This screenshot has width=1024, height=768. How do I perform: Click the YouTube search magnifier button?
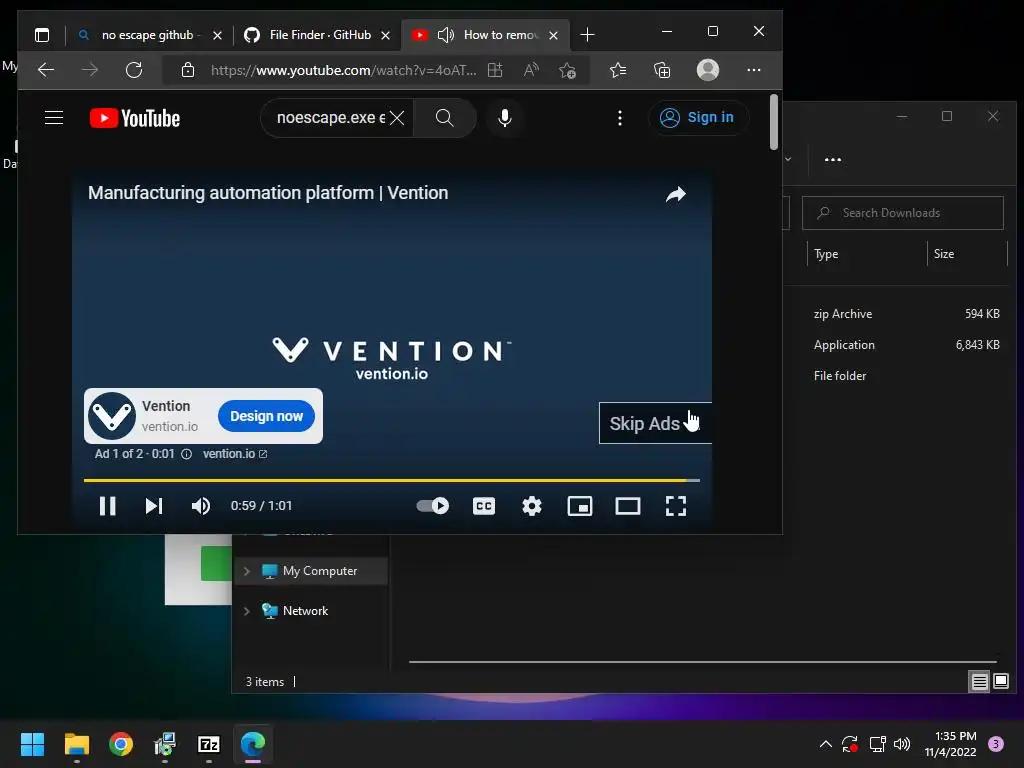[x=445, y=118]
